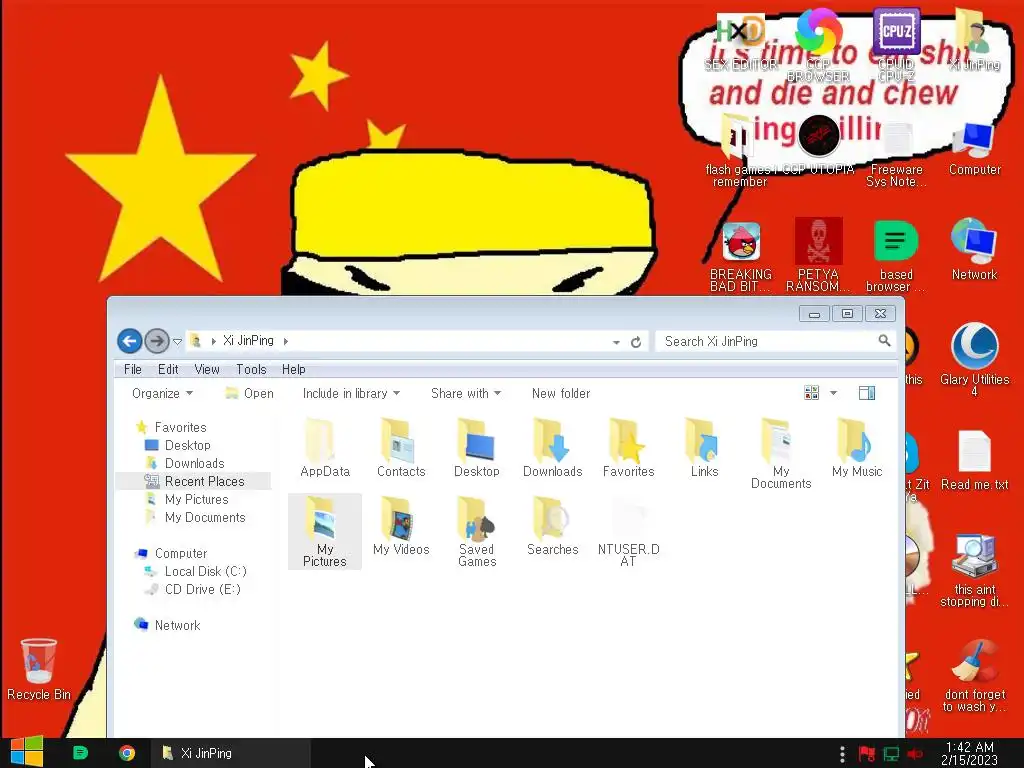
Task: Click the Xi JinPing taskbar button
Action: coord(231,753)
